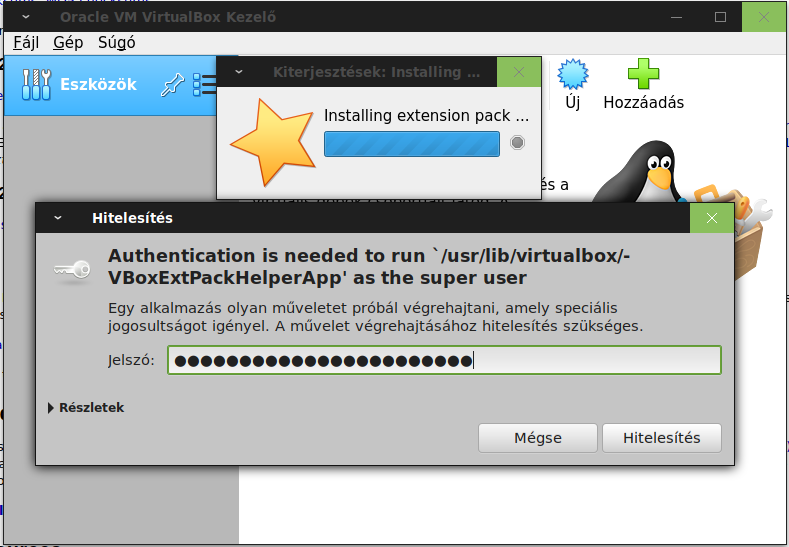Click the green plus Hozzáadás icon
The width and height of the screenshot is (789, 547).
(643, 74)
